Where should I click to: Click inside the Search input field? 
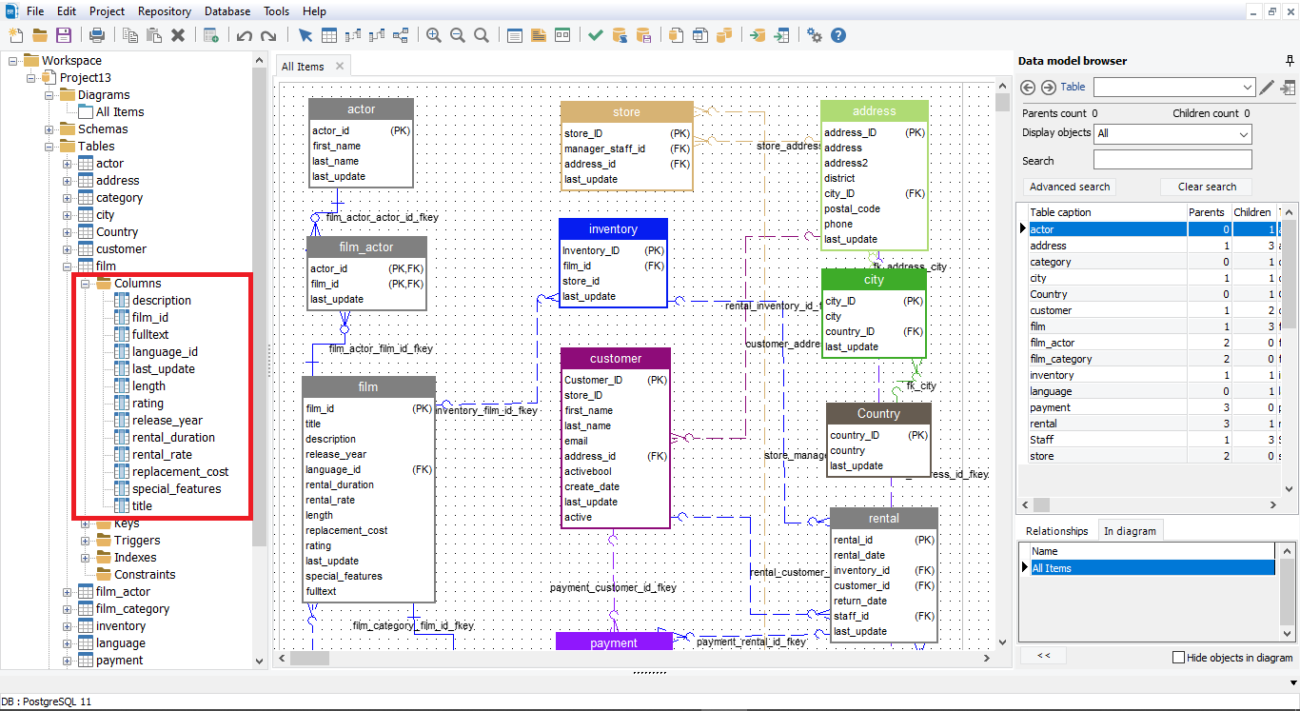(x=1172, y=159)
